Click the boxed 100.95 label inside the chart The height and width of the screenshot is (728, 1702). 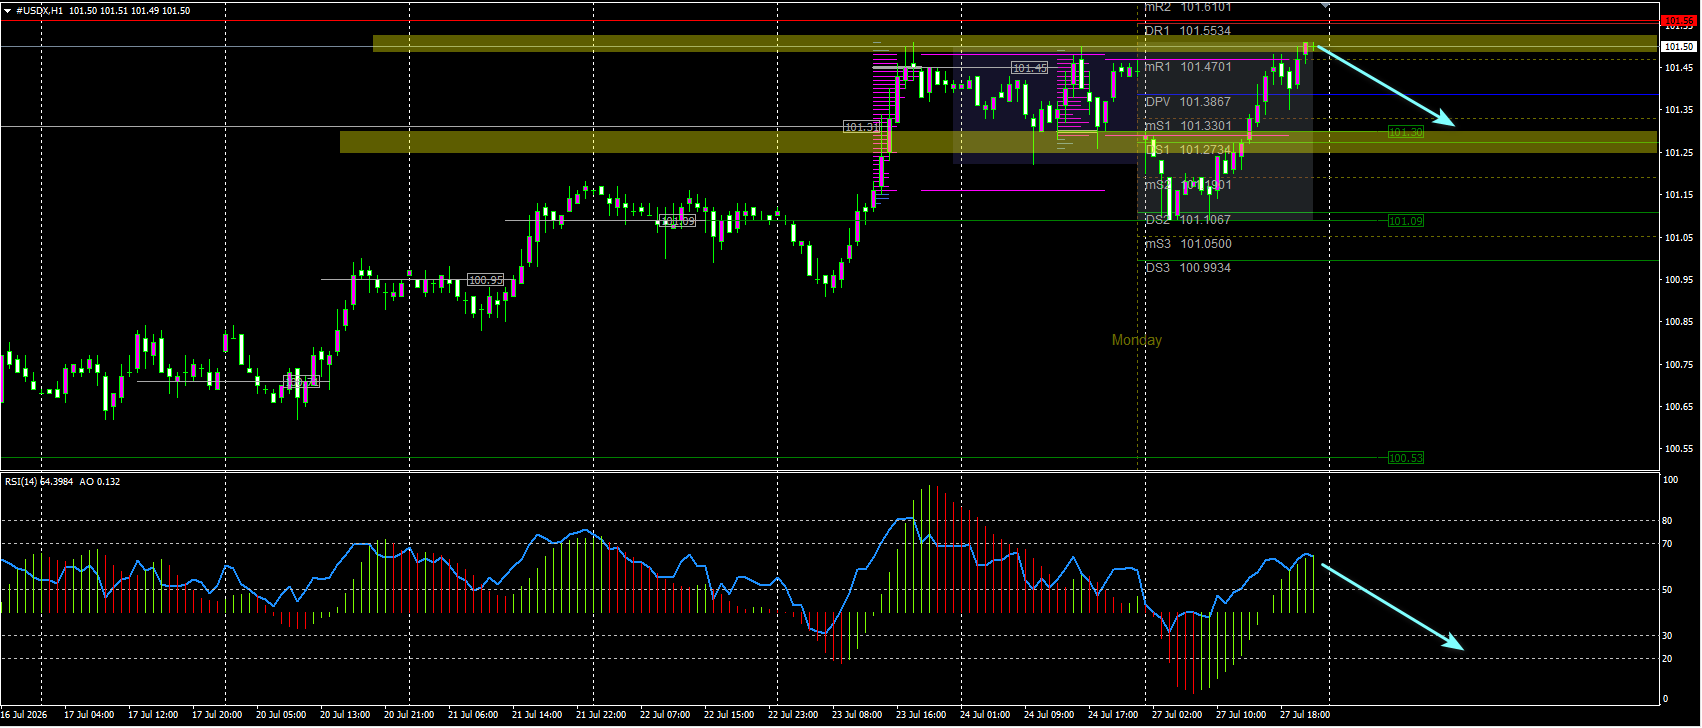tap(486, 280)
